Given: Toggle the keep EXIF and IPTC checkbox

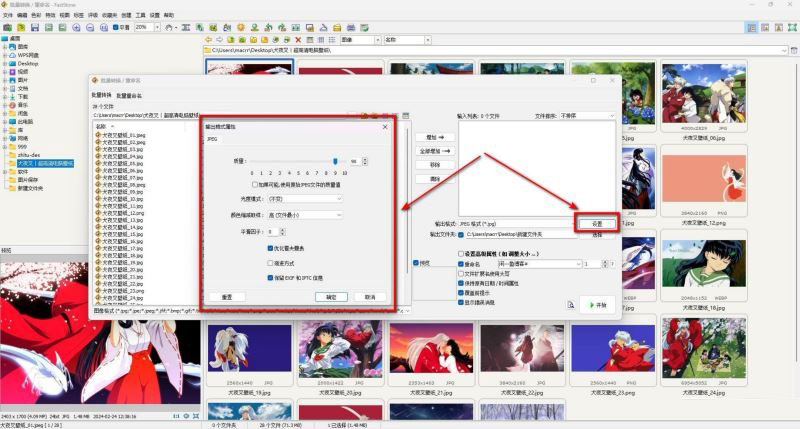Looking at the screenshot, I should click(270, 278).
